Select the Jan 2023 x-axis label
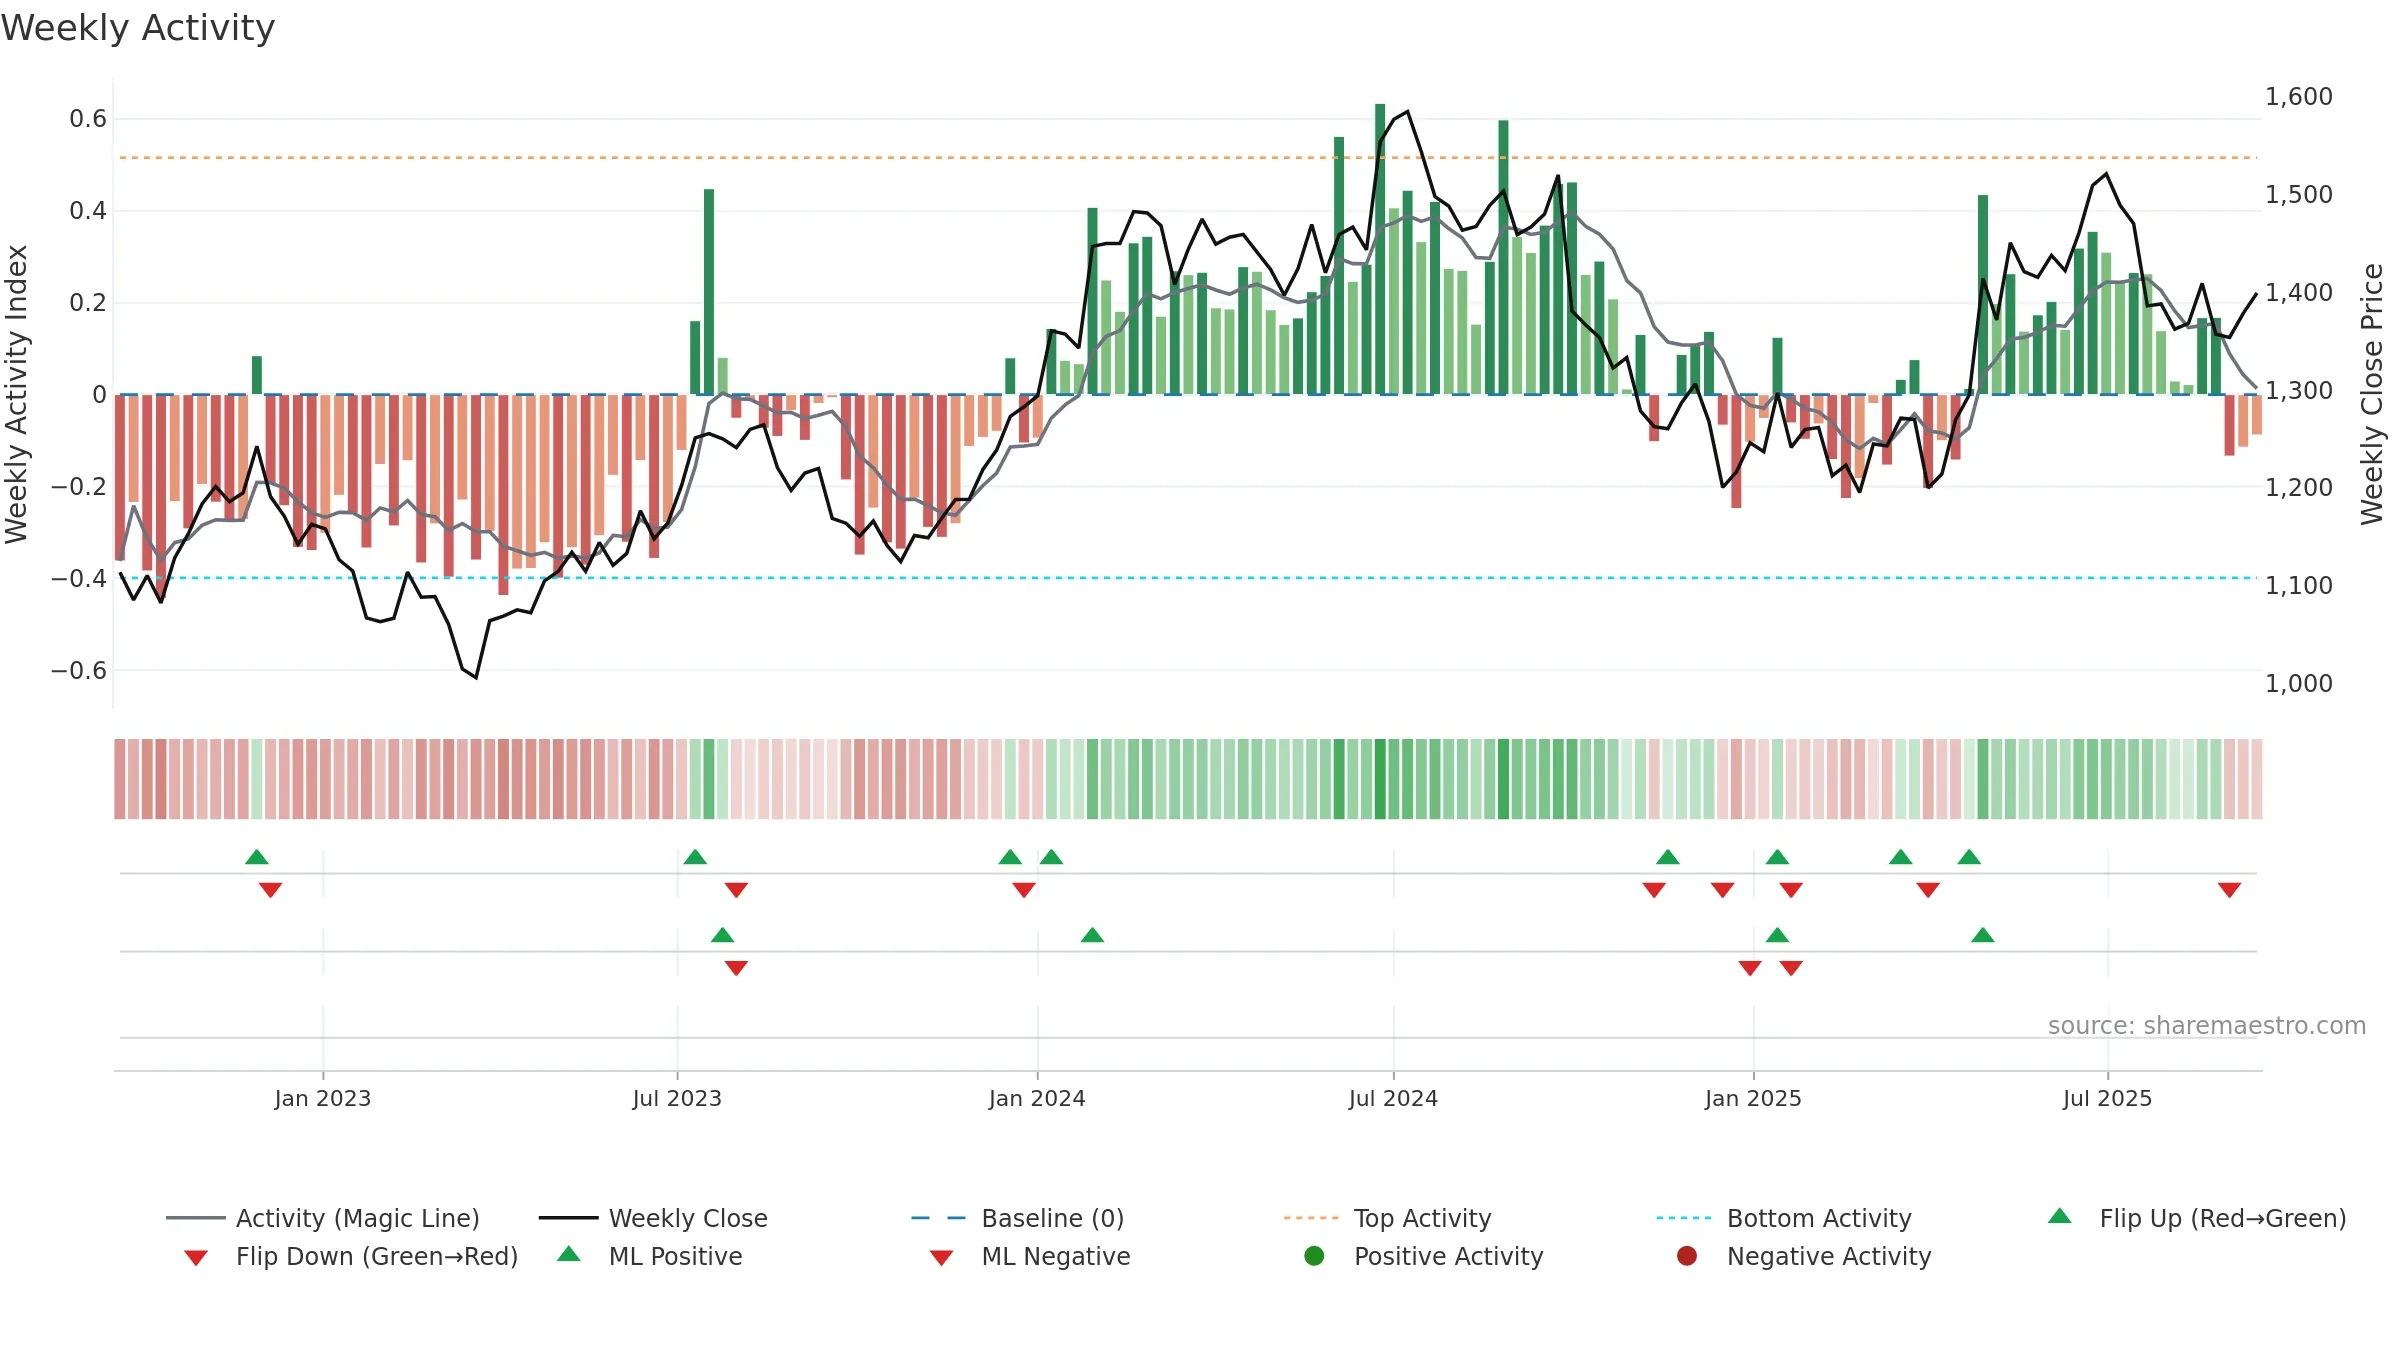 pos(323,1098)
